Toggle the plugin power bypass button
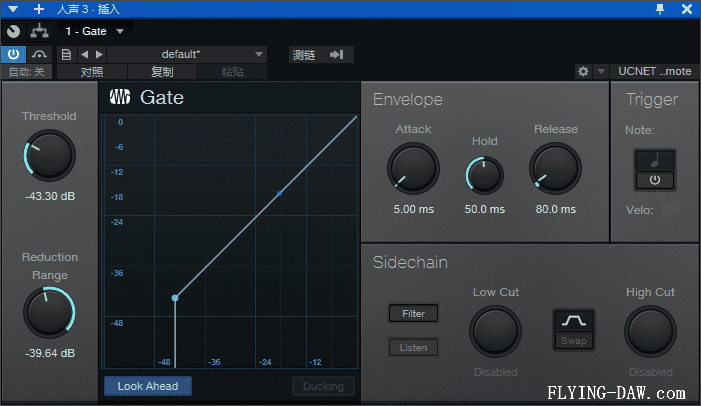The image size is (701, 406). (14, 54)
